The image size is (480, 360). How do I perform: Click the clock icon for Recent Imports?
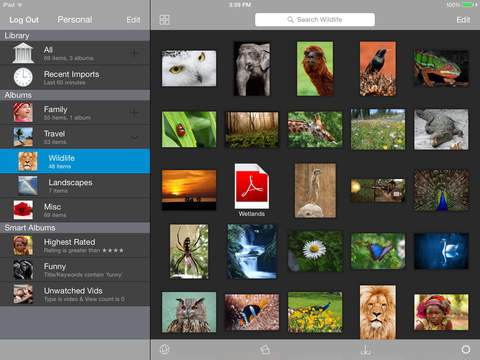(x=23, y=77)
